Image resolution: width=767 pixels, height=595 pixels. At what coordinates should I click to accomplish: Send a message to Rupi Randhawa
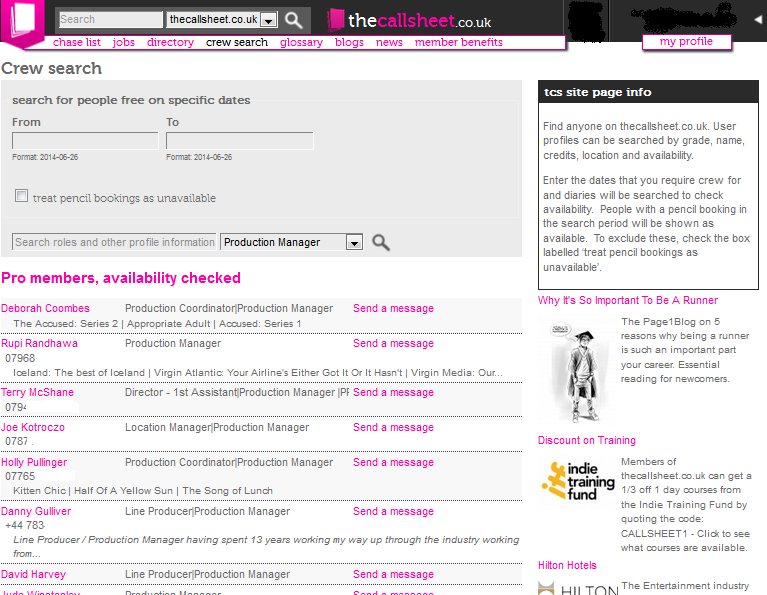tap(393, 343)
